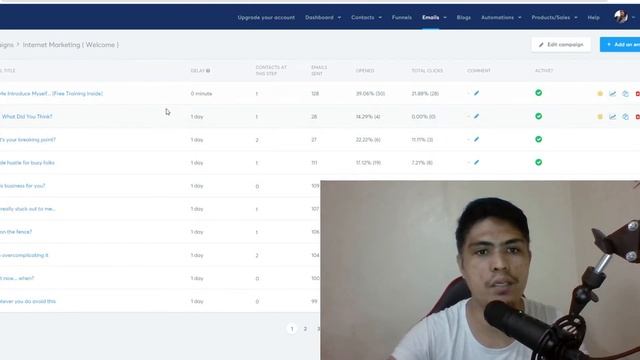
Task: Click the 'Contacts at this step' column header
Action: point(271,70)
